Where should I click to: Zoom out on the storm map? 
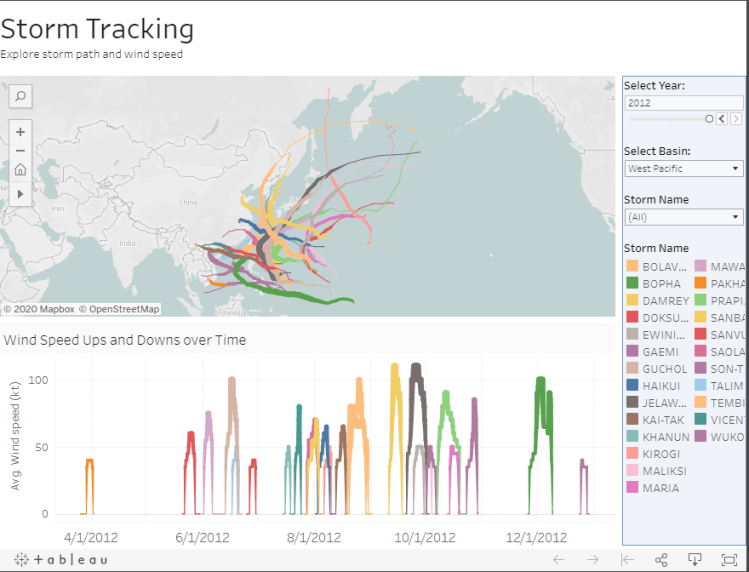coord(20,150)
